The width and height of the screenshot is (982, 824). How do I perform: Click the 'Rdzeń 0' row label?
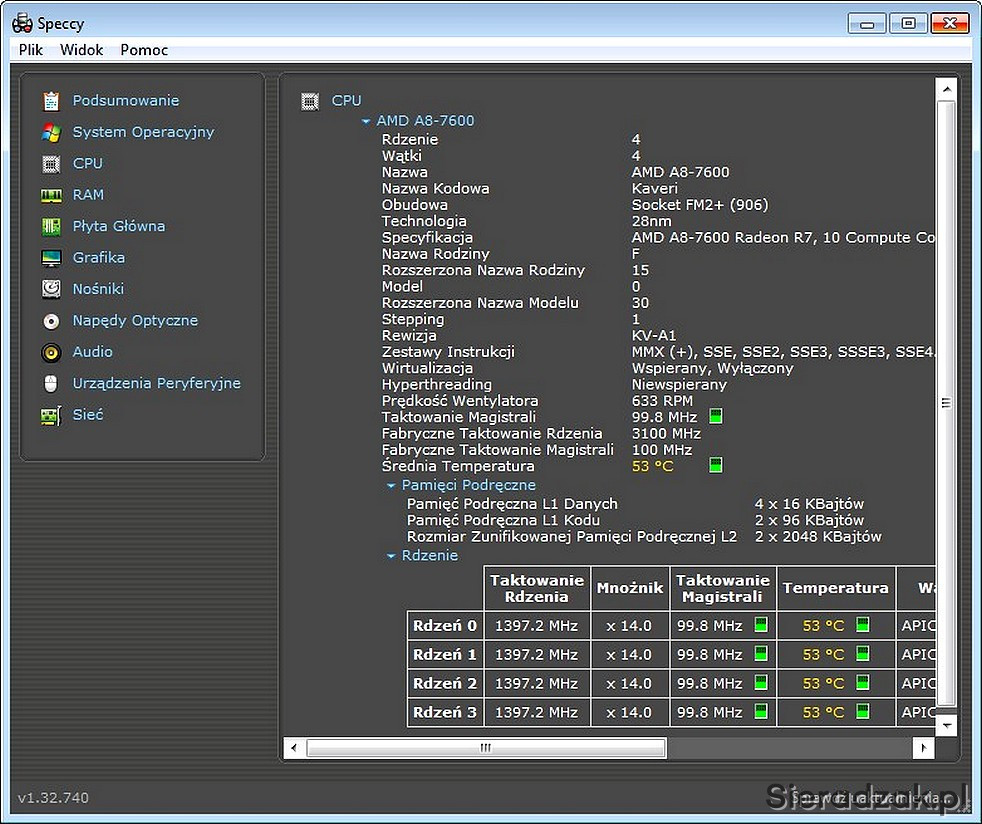[445, 626]
